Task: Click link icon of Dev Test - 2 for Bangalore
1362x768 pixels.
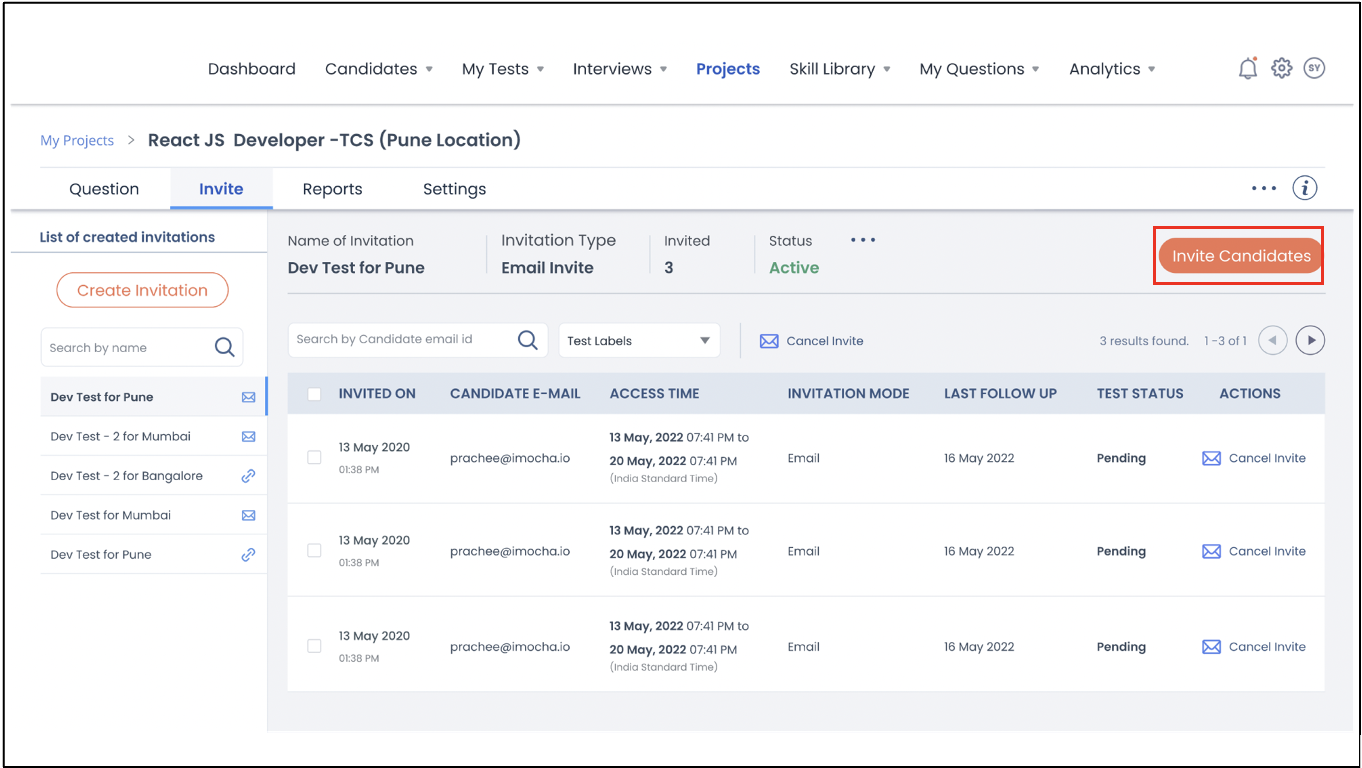Action: pyautogui.click(x=248, y=476)
